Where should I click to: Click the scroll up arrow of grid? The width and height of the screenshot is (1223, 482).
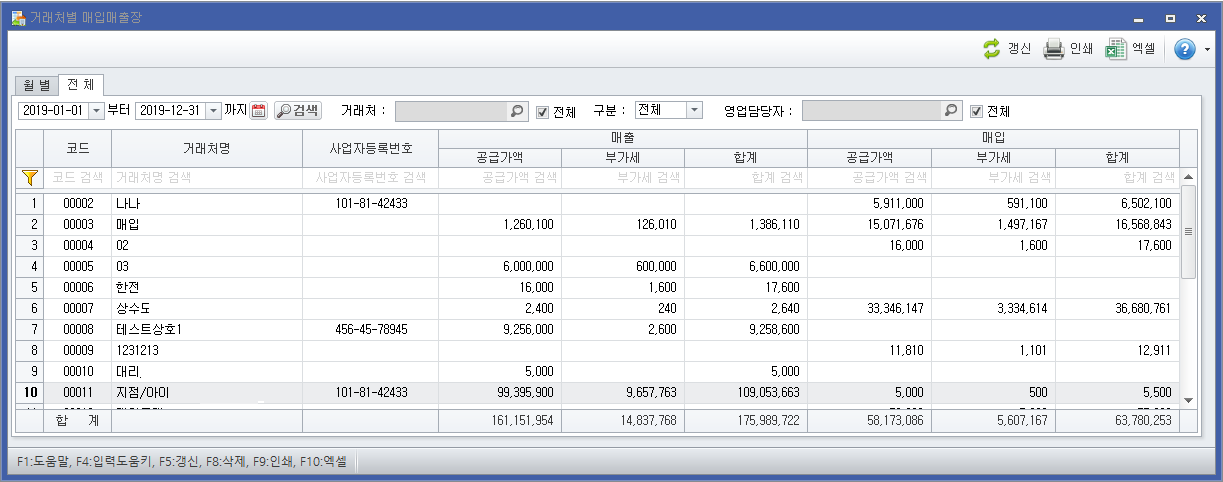coord(1188,177)
